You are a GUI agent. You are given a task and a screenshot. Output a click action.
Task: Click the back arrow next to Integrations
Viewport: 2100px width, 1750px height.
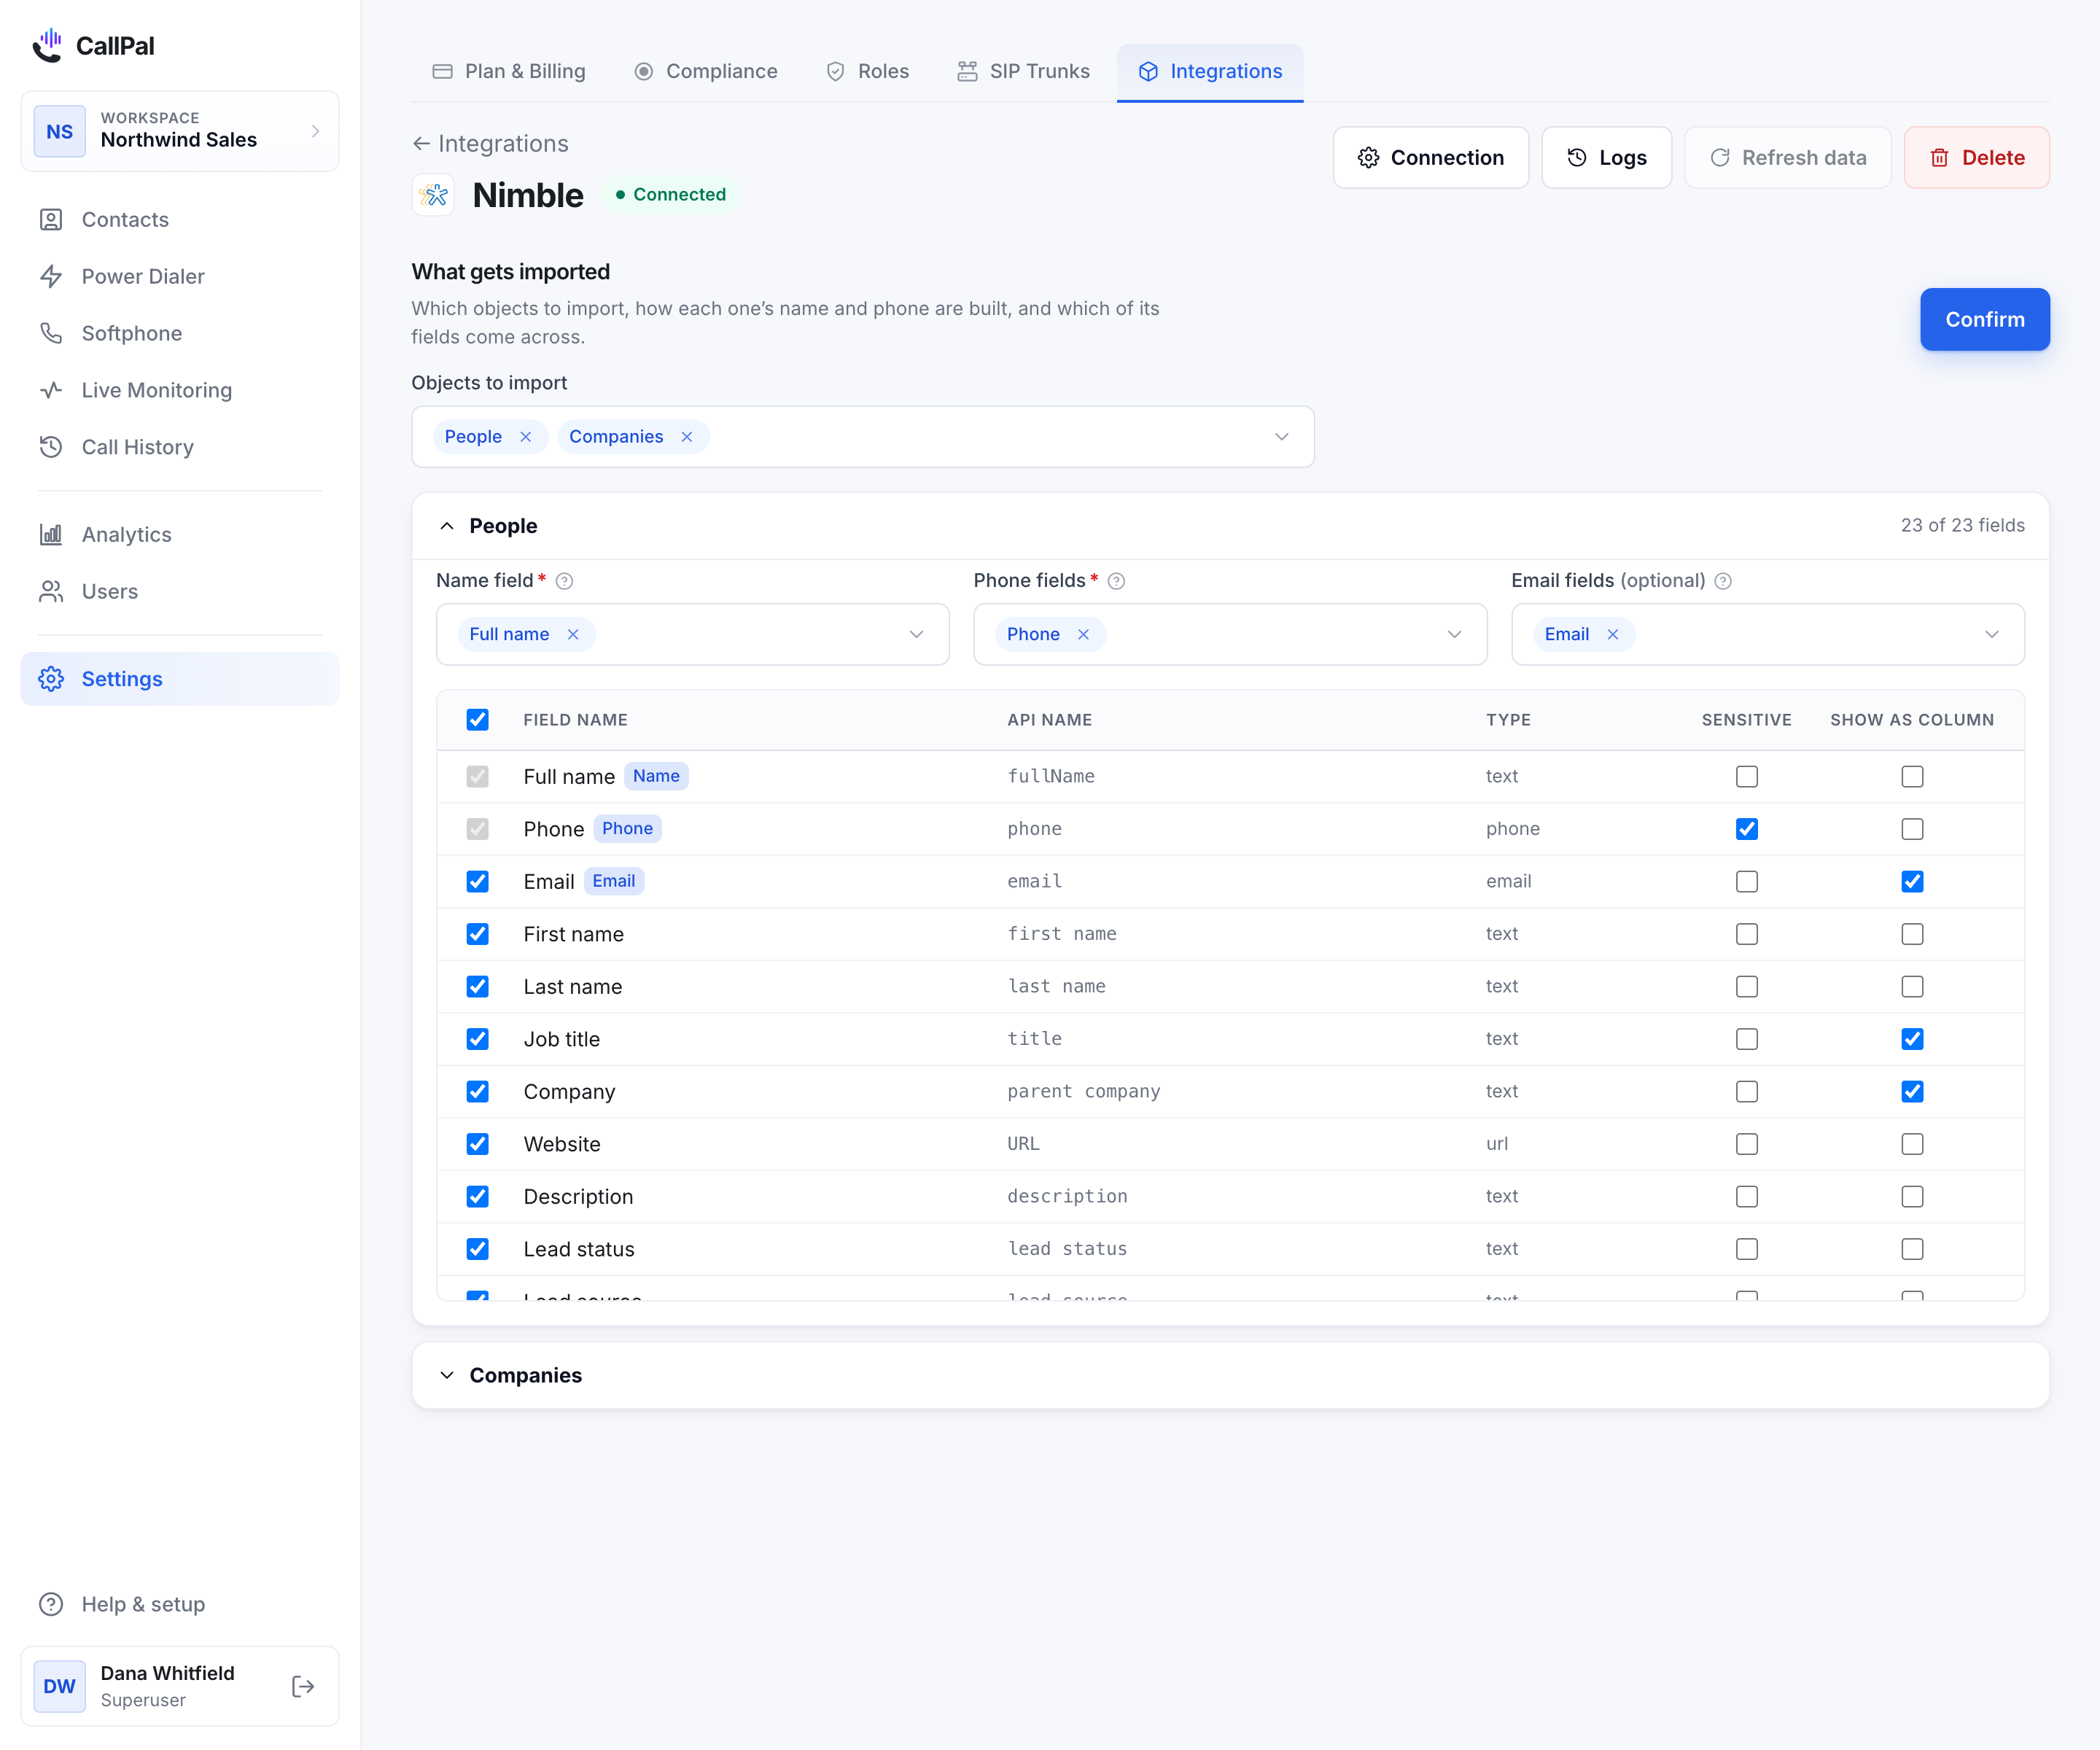[x=421, y=144]
